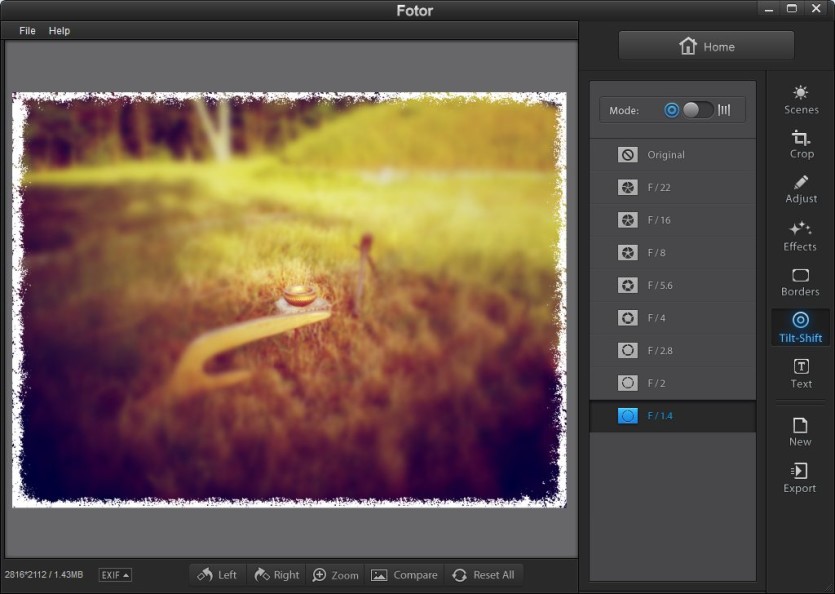Select the Tilt-Shift tool
The image size is (835, 594).
point(800,327)
